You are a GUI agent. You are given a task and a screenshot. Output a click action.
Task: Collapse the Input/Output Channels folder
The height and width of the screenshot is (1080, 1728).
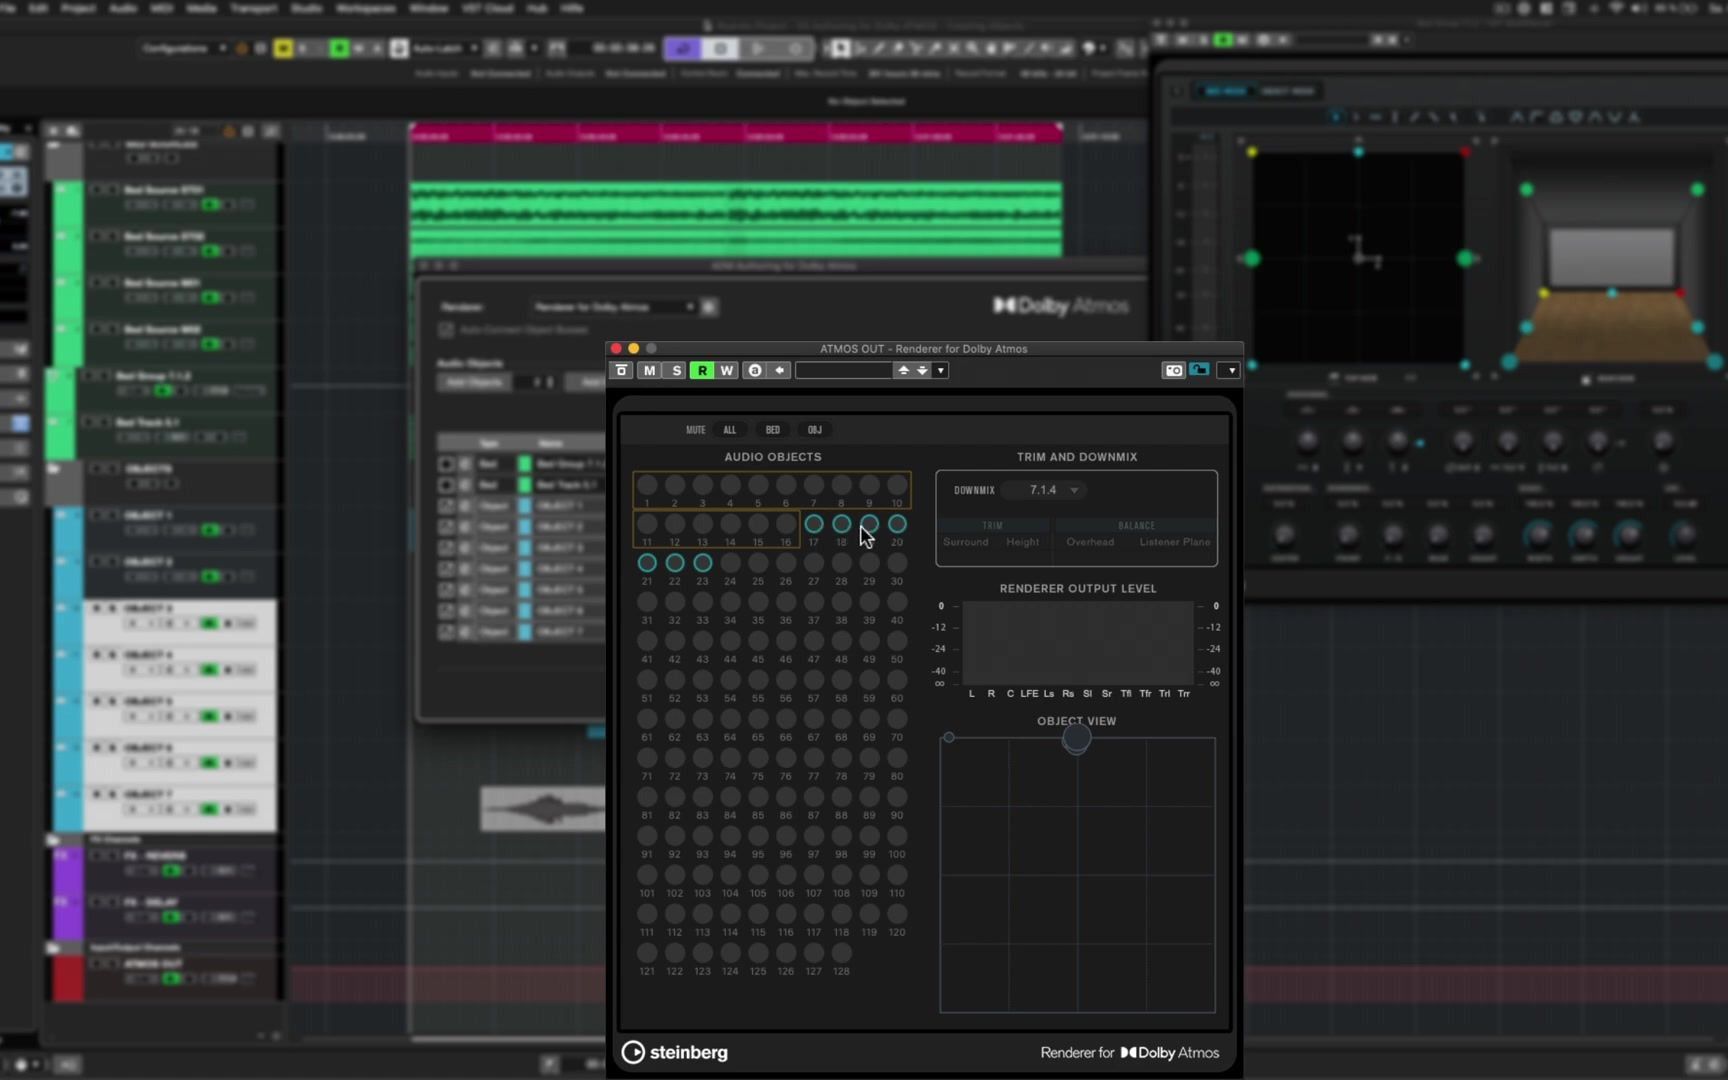pyautogui.click(x=54, y=947)
